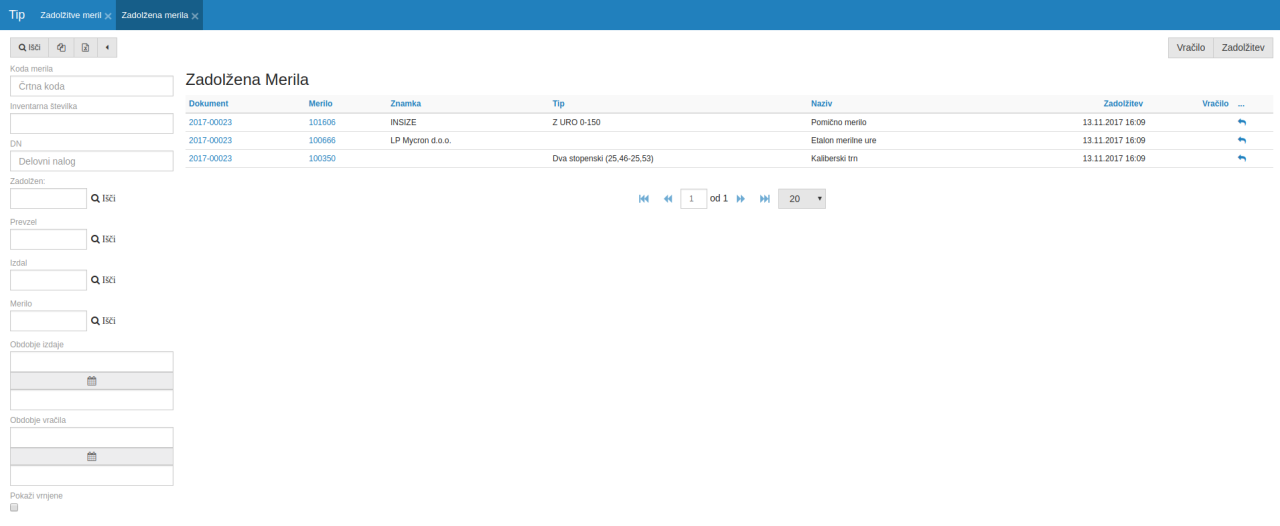The image size is (1280, 526).
Task: Open merilo link 100666
Action: pos(322,140)
